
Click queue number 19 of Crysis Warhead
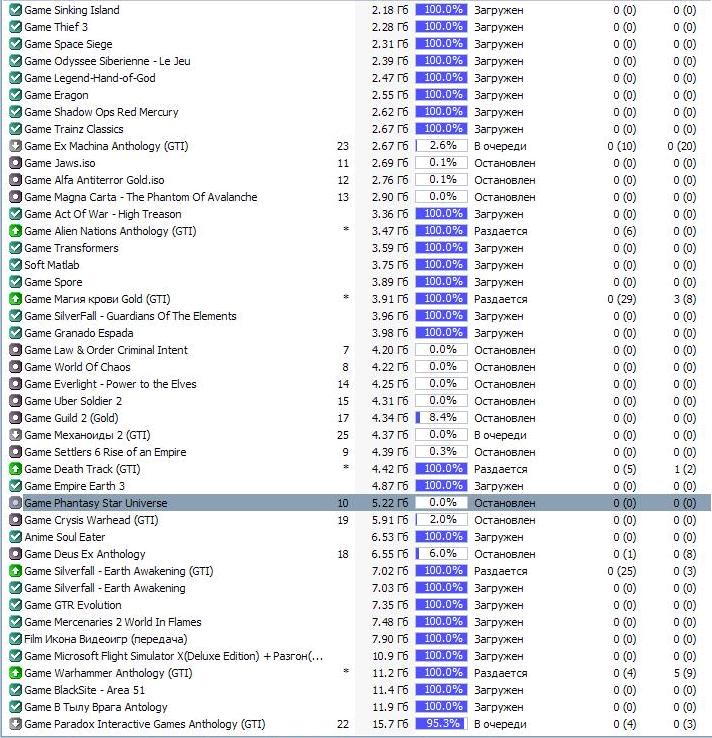point(343,520)
